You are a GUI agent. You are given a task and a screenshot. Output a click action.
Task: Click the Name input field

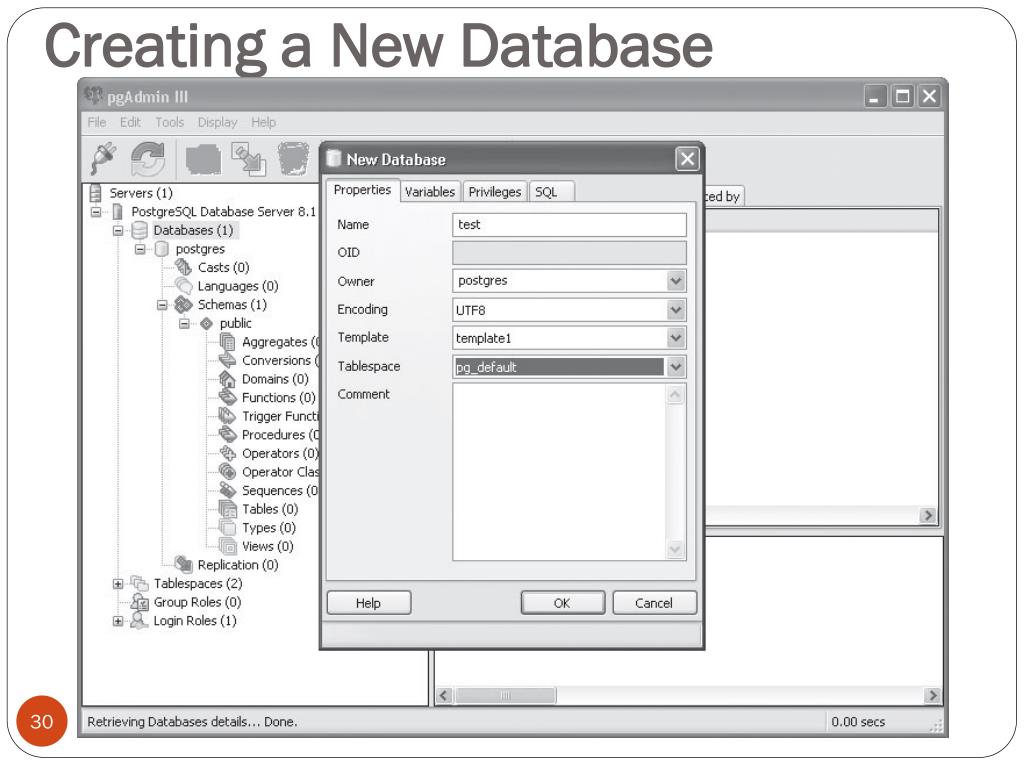[x=569, y=225]
